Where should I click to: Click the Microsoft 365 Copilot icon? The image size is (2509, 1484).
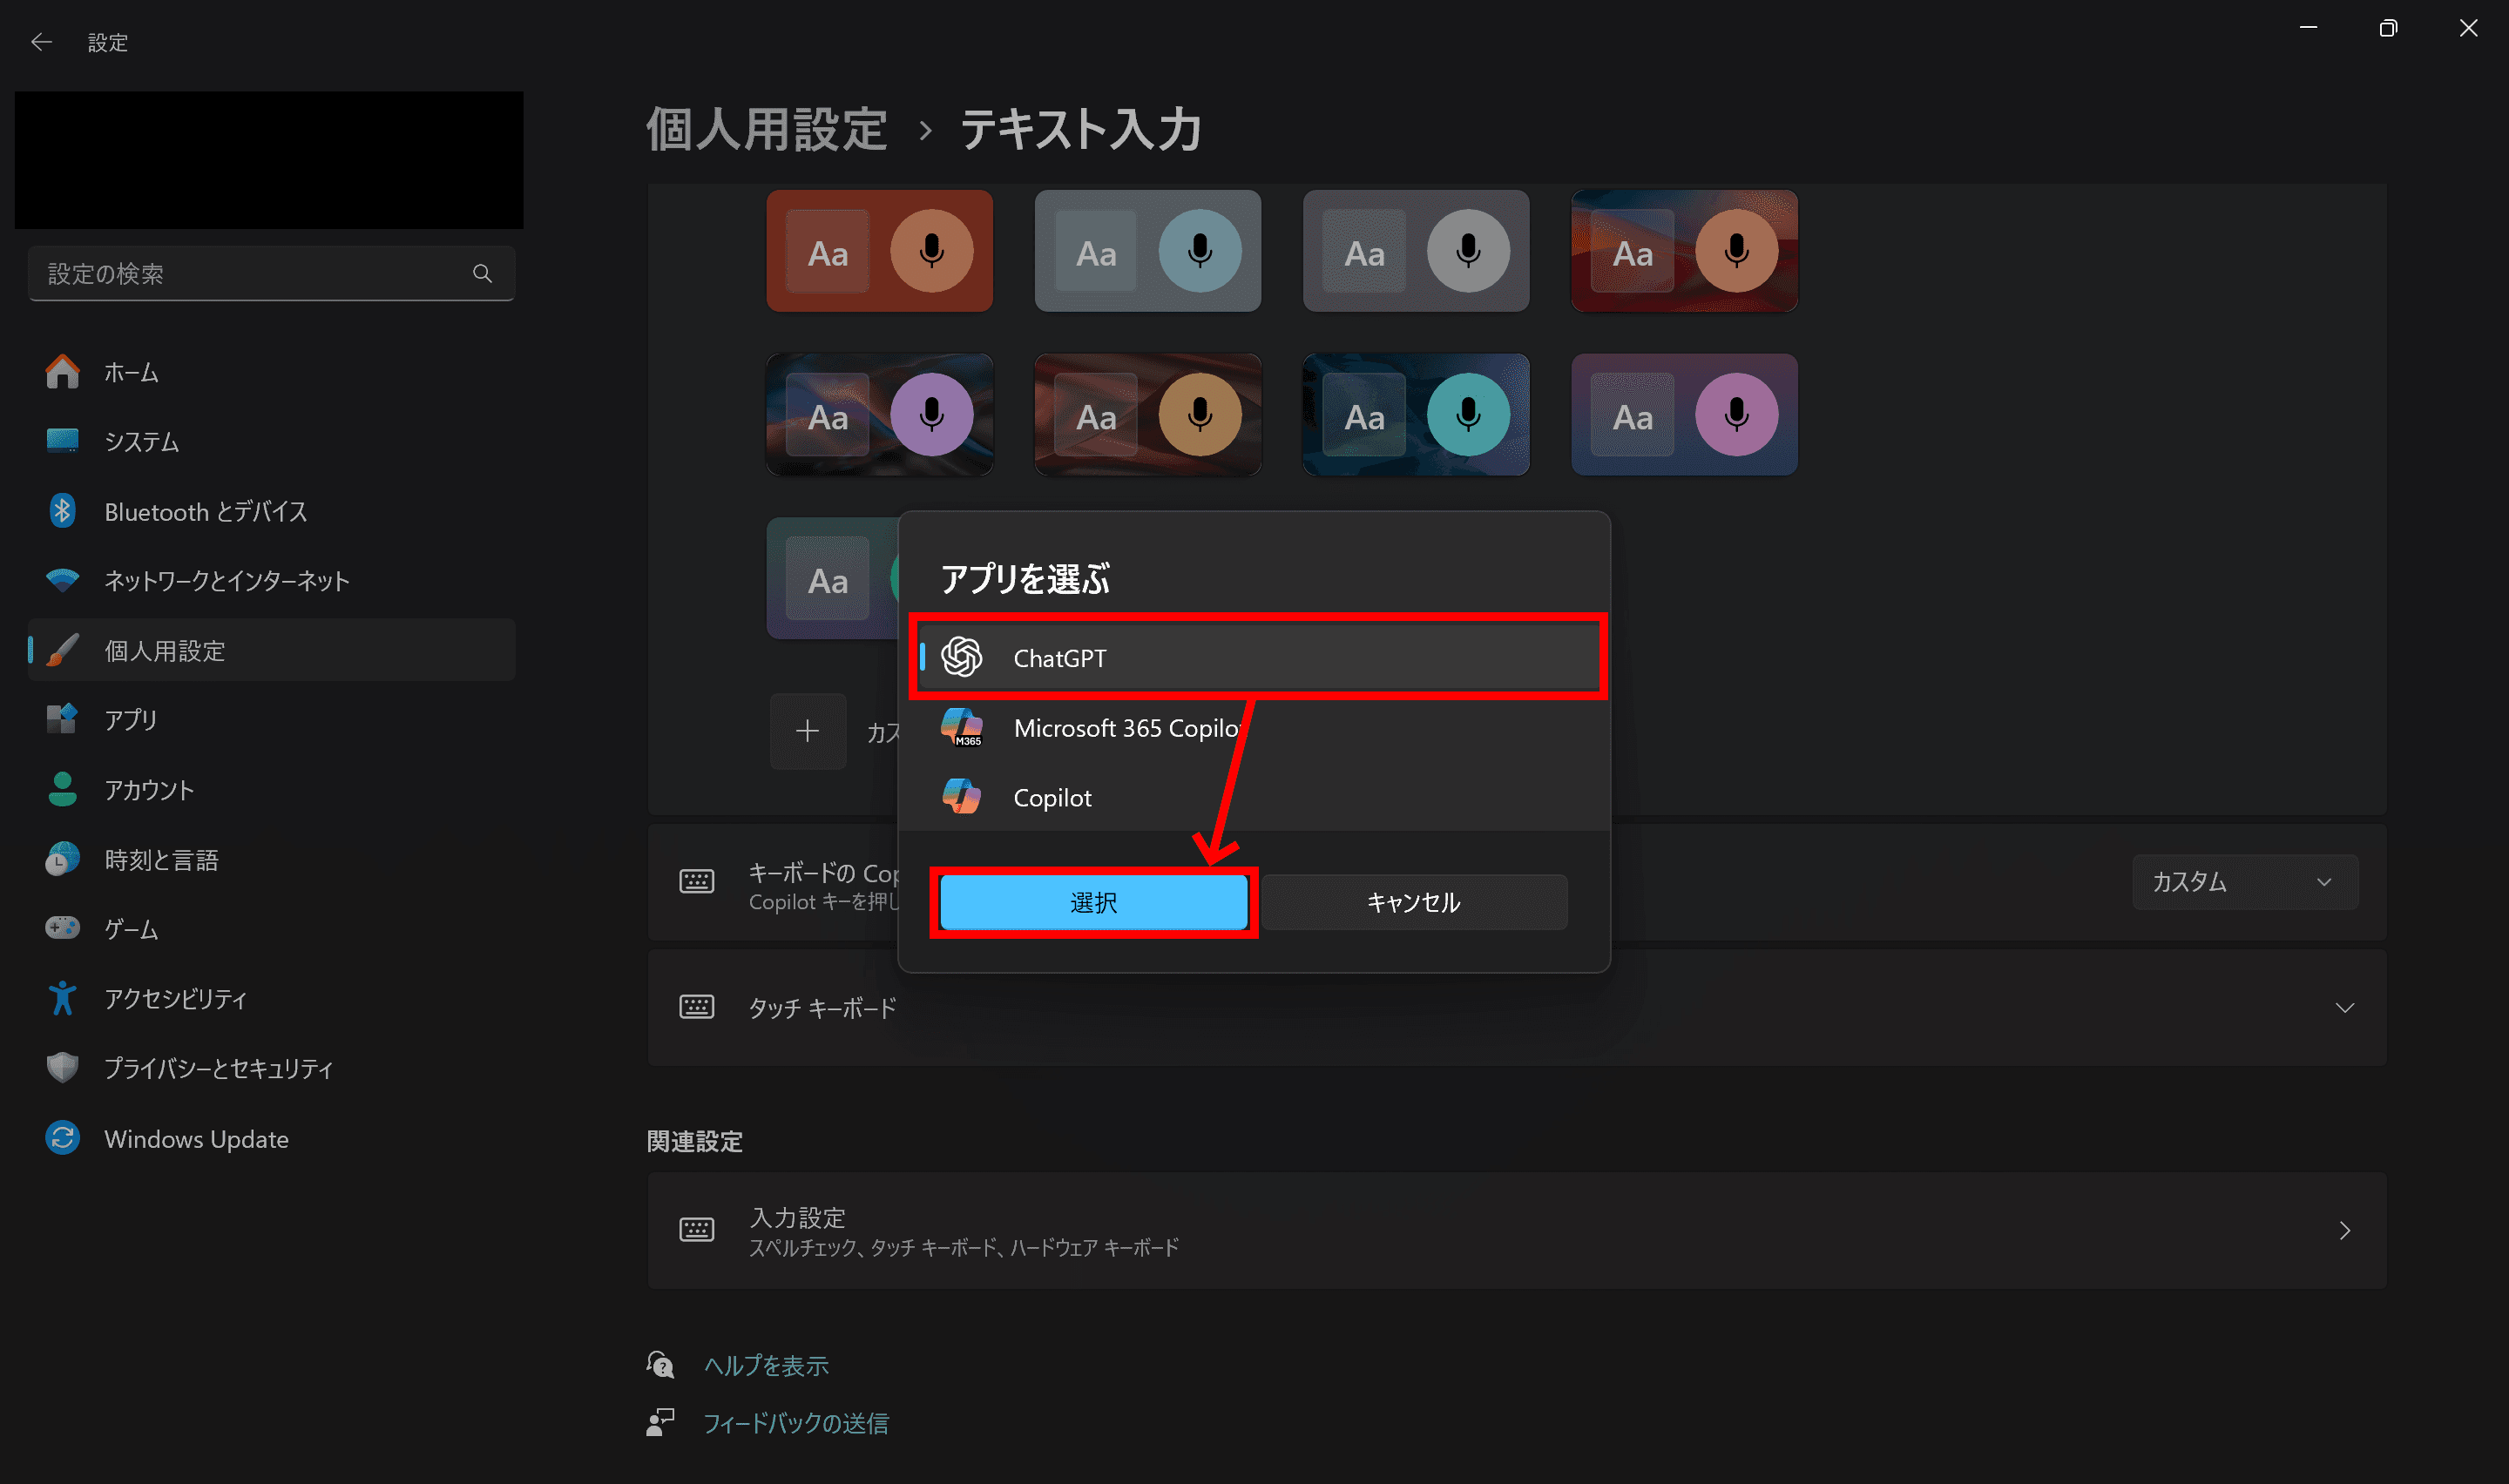(962, 727)
